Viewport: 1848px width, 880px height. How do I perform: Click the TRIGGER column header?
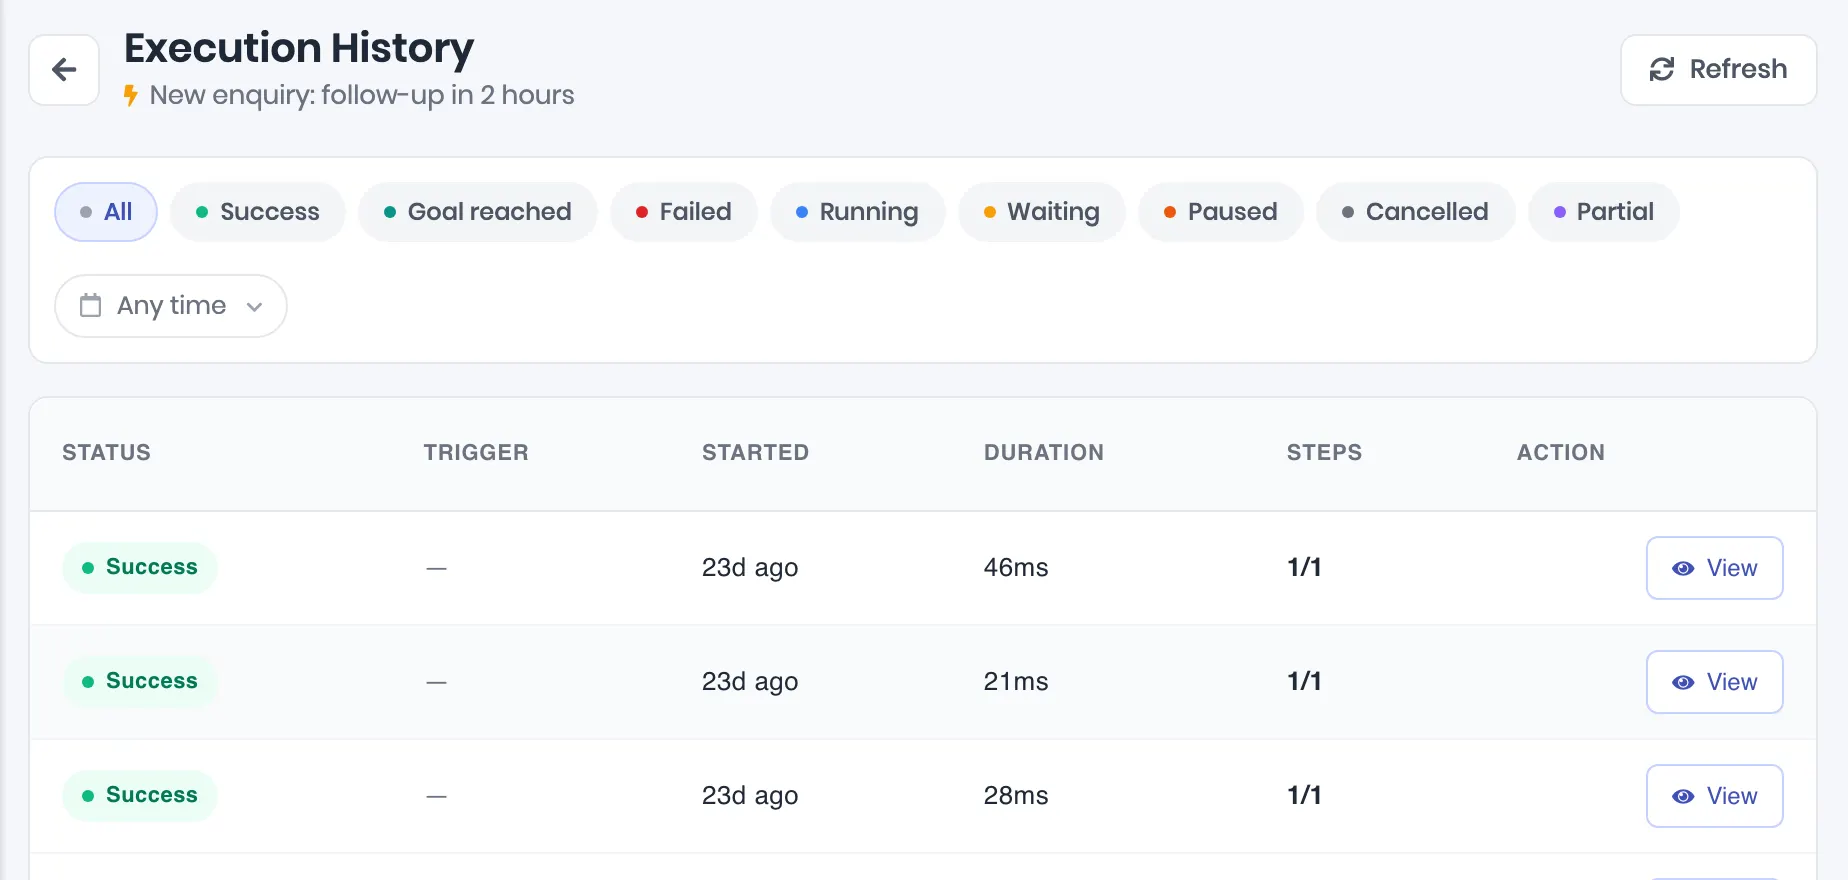tap(476, 453)
